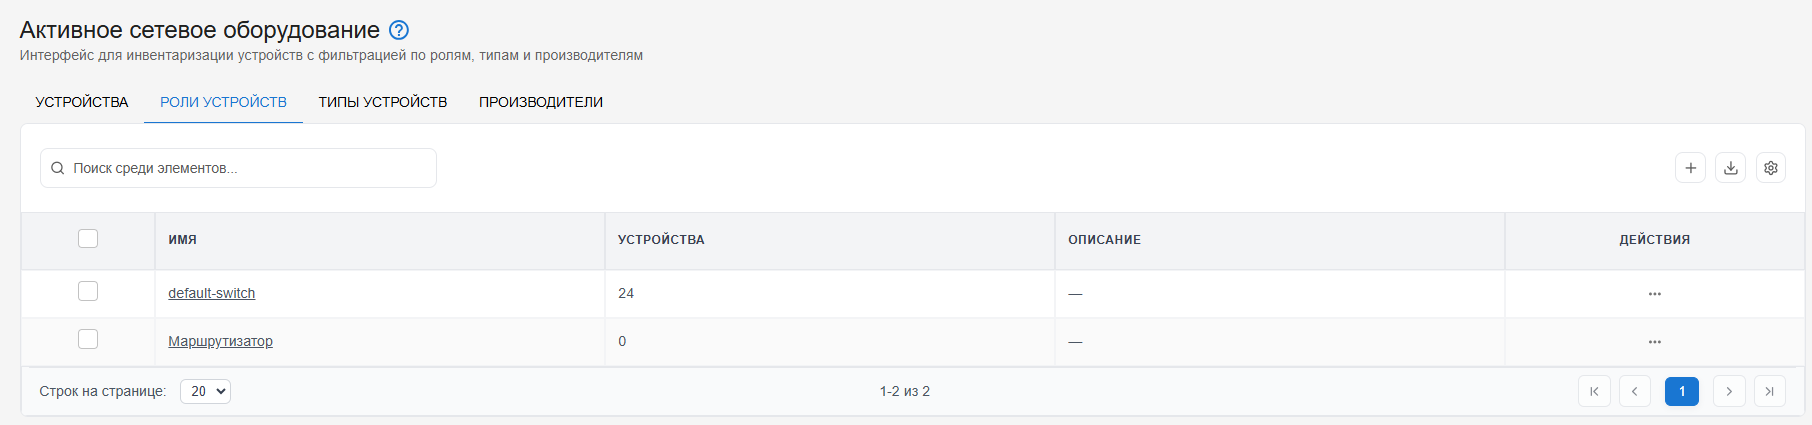Viewport: 1812px width, 425px height.
Task: Check the Маршрутизатор row checkbox
Action: pyautogui.click(x=88, y=339)
